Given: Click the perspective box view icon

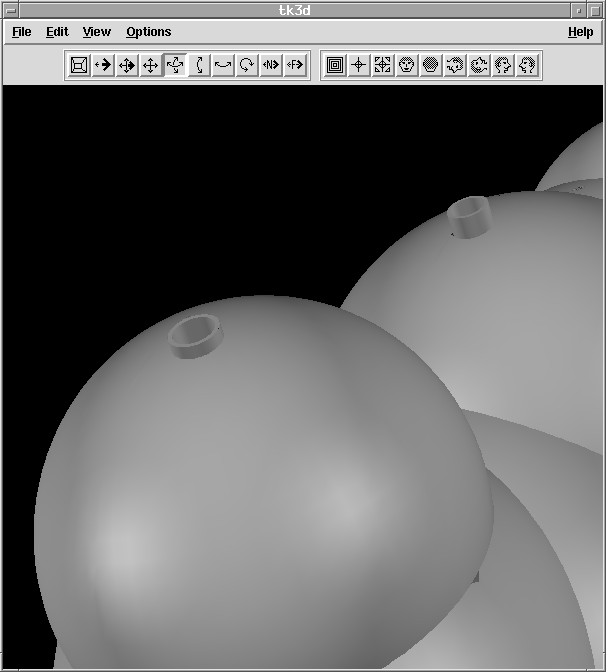Looking at the screenshot, I should click(79, 65).
